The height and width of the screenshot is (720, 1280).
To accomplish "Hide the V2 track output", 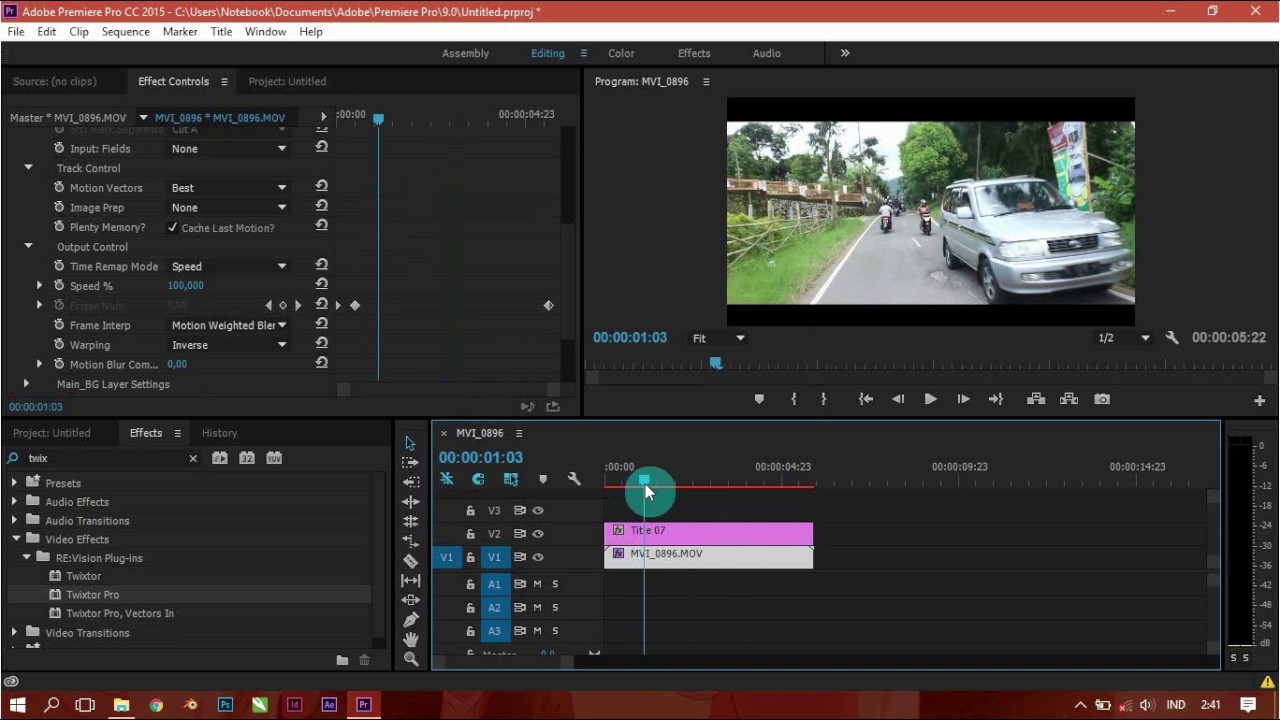I will [538, 534].
